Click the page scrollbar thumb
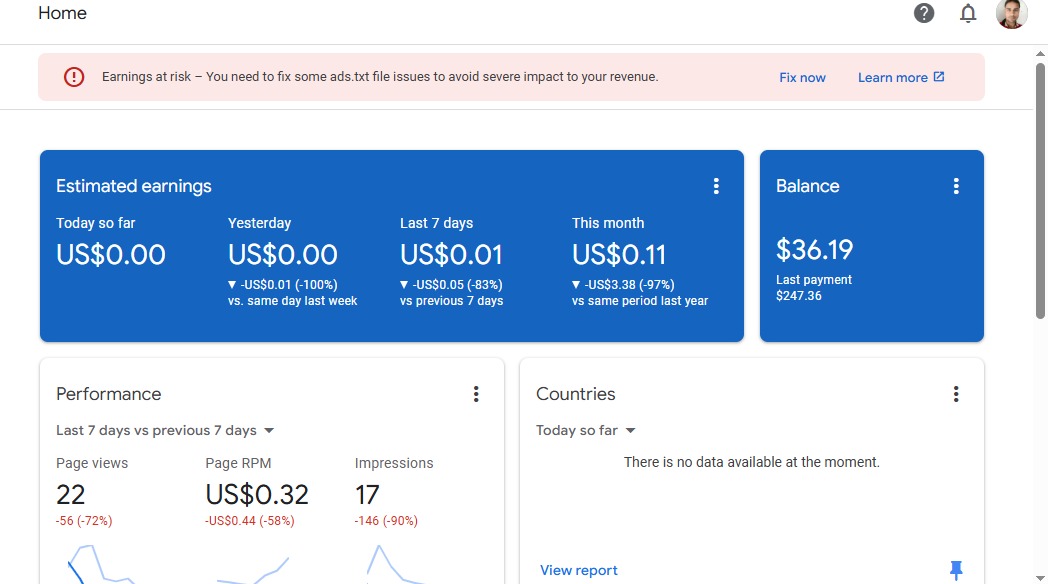Screen dimensions: 1048x584 [x=1040, y=190]
